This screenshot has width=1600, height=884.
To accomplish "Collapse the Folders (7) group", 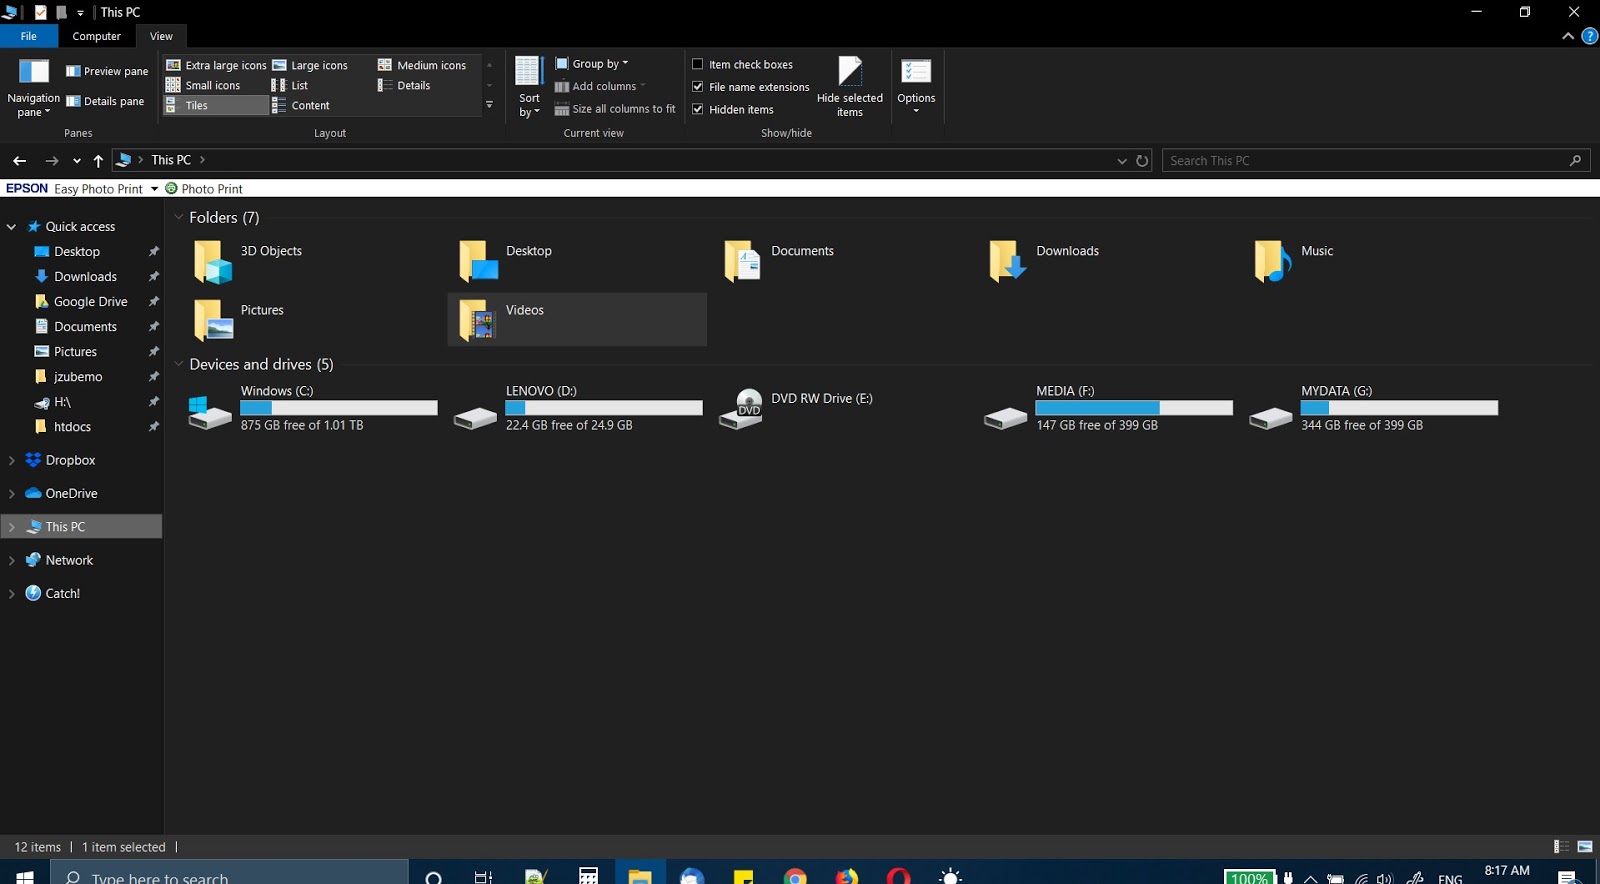I will 179,217.
